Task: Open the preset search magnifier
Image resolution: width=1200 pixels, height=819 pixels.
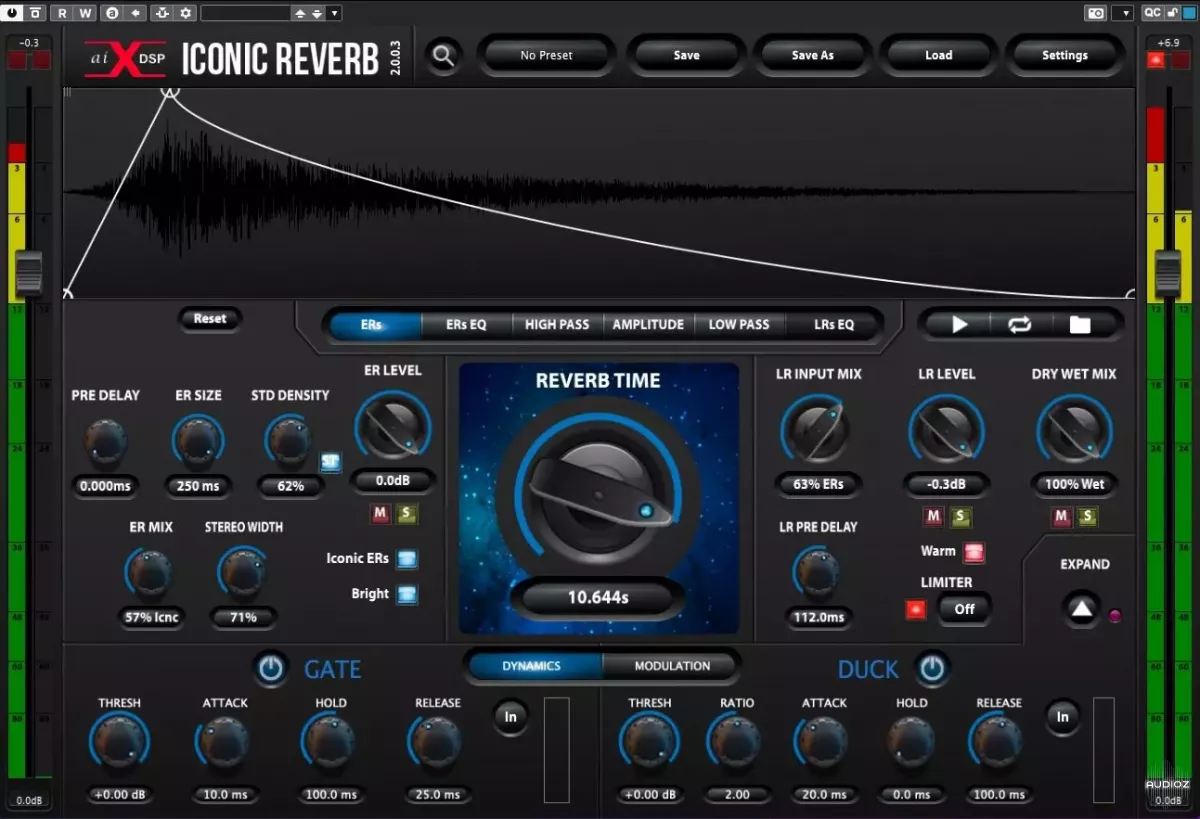Action: coord(443,56)
